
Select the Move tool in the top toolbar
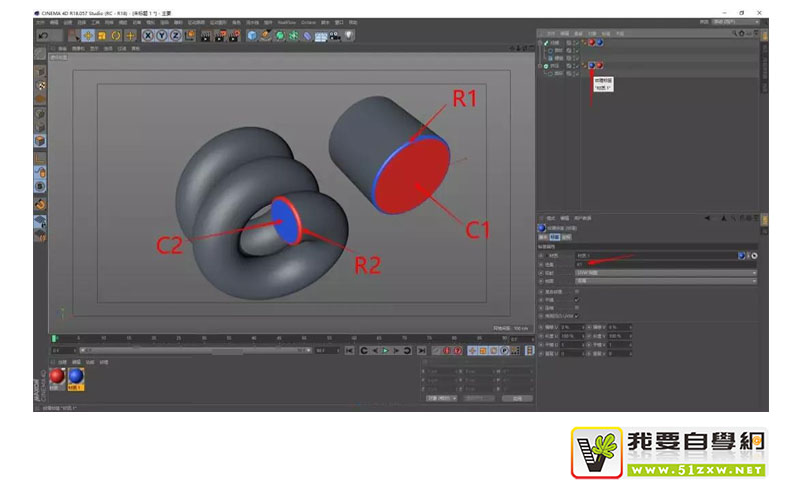tap(87, 36)
